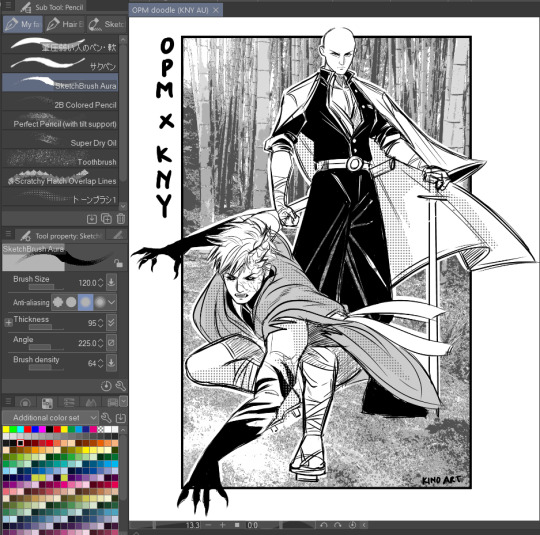Toggle the tool property lock icon
This screenshot has height=535, width=540.
118,263
